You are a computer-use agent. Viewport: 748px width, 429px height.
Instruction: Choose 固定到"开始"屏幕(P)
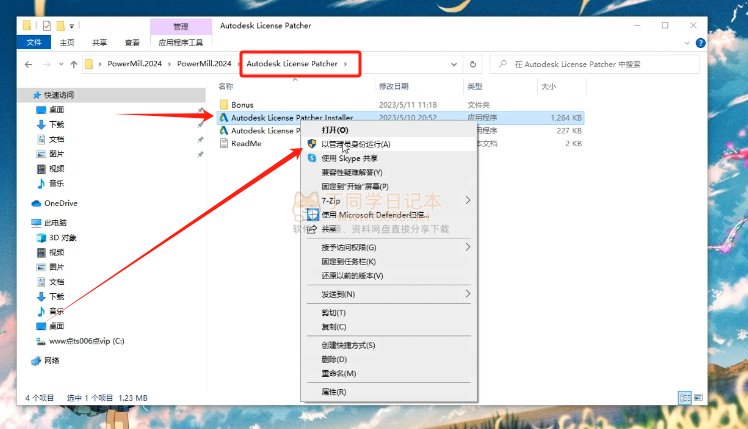tap(389, 187)
